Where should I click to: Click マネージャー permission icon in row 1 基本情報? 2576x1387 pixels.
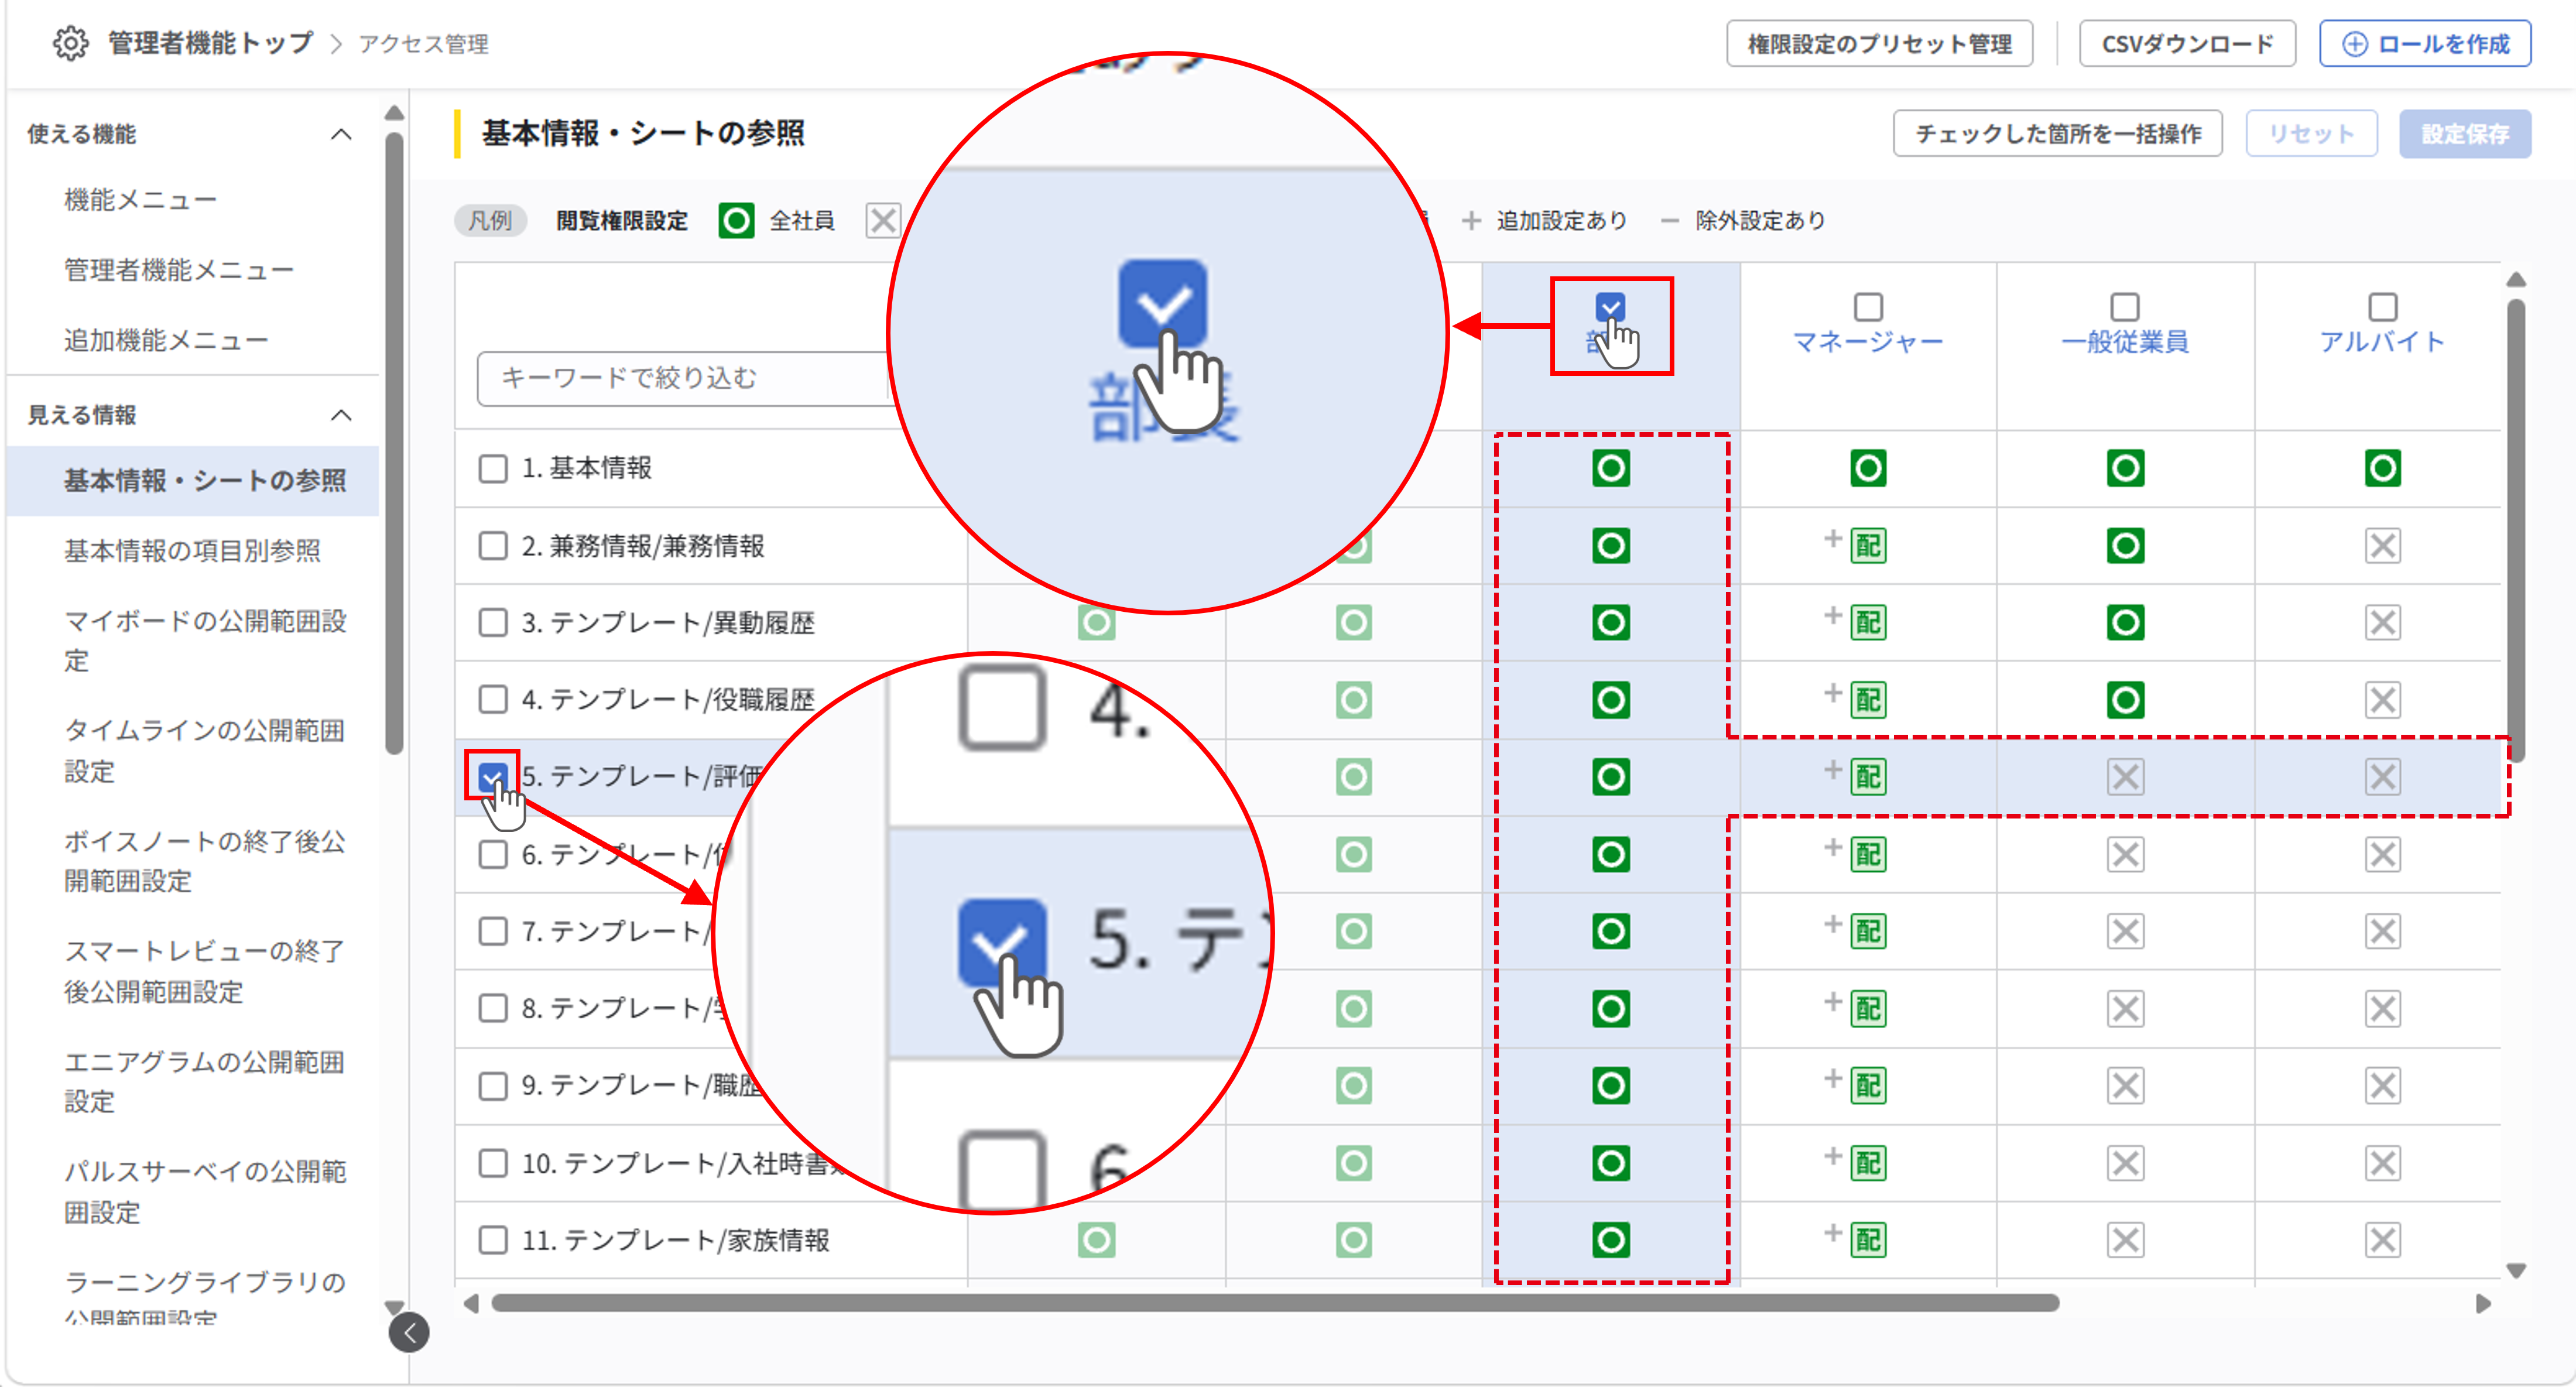pos(1868,468)
